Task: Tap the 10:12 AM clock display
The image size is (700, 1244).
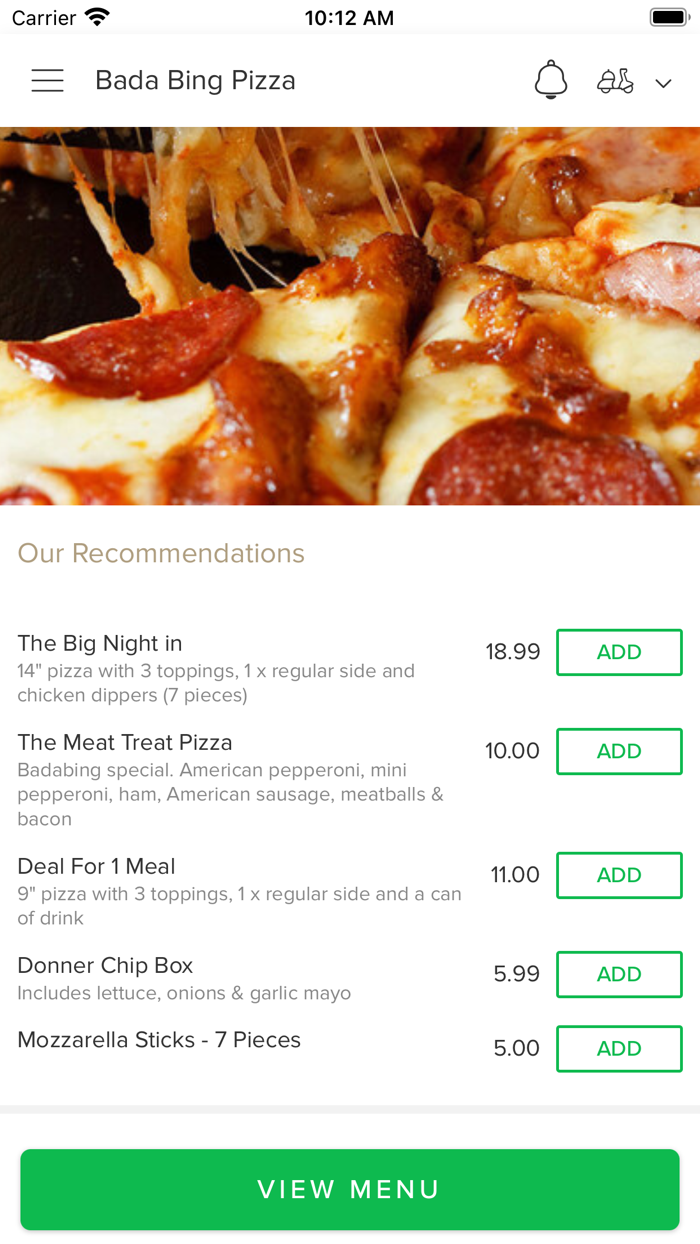Action: pos(350,16)
